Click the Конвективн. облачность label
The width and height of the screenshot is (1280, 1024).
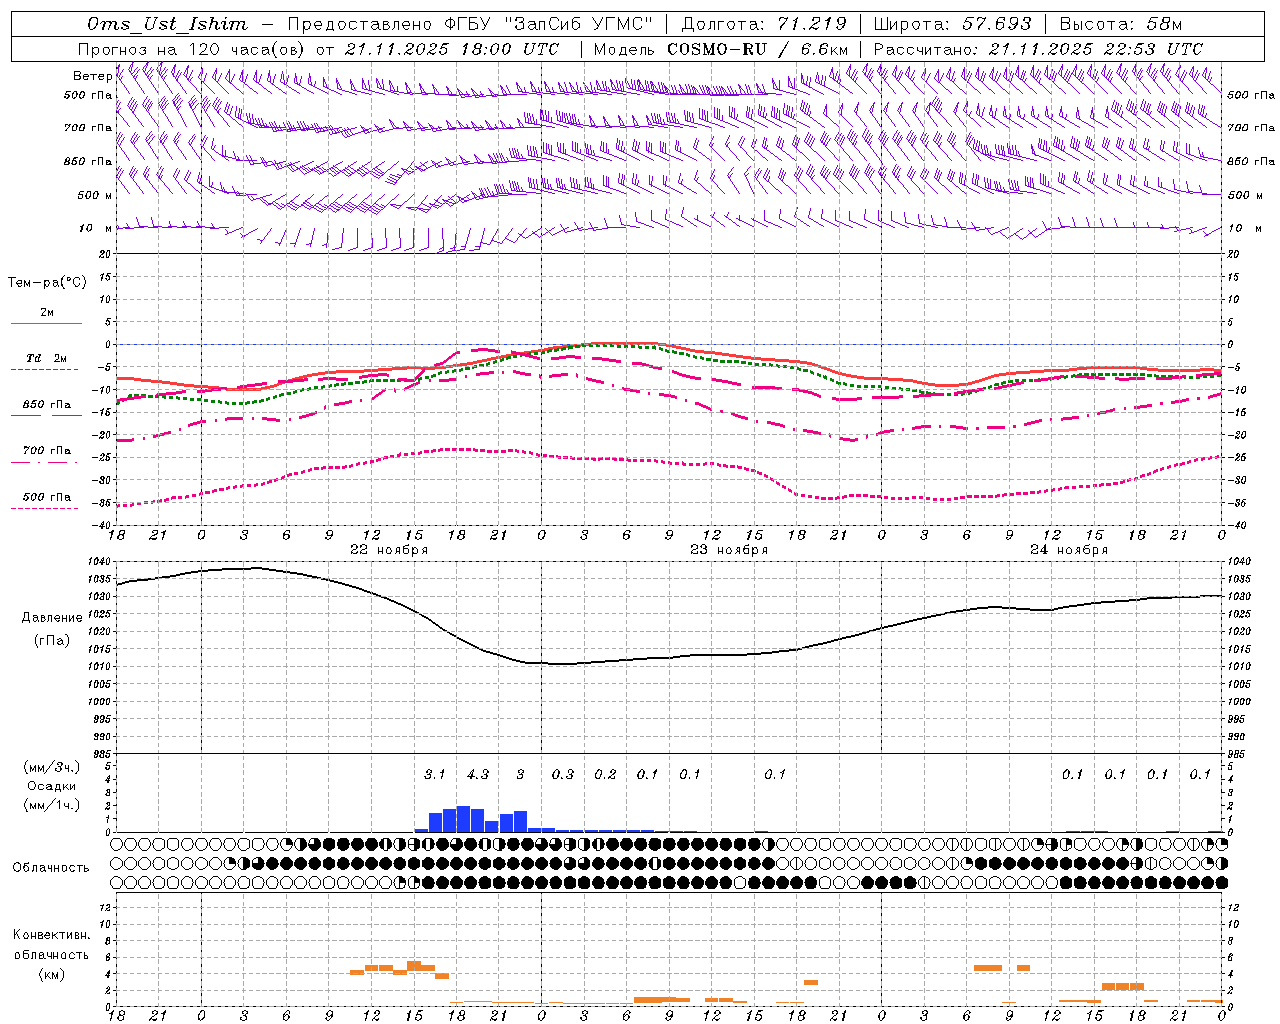[x=51, y=945]
